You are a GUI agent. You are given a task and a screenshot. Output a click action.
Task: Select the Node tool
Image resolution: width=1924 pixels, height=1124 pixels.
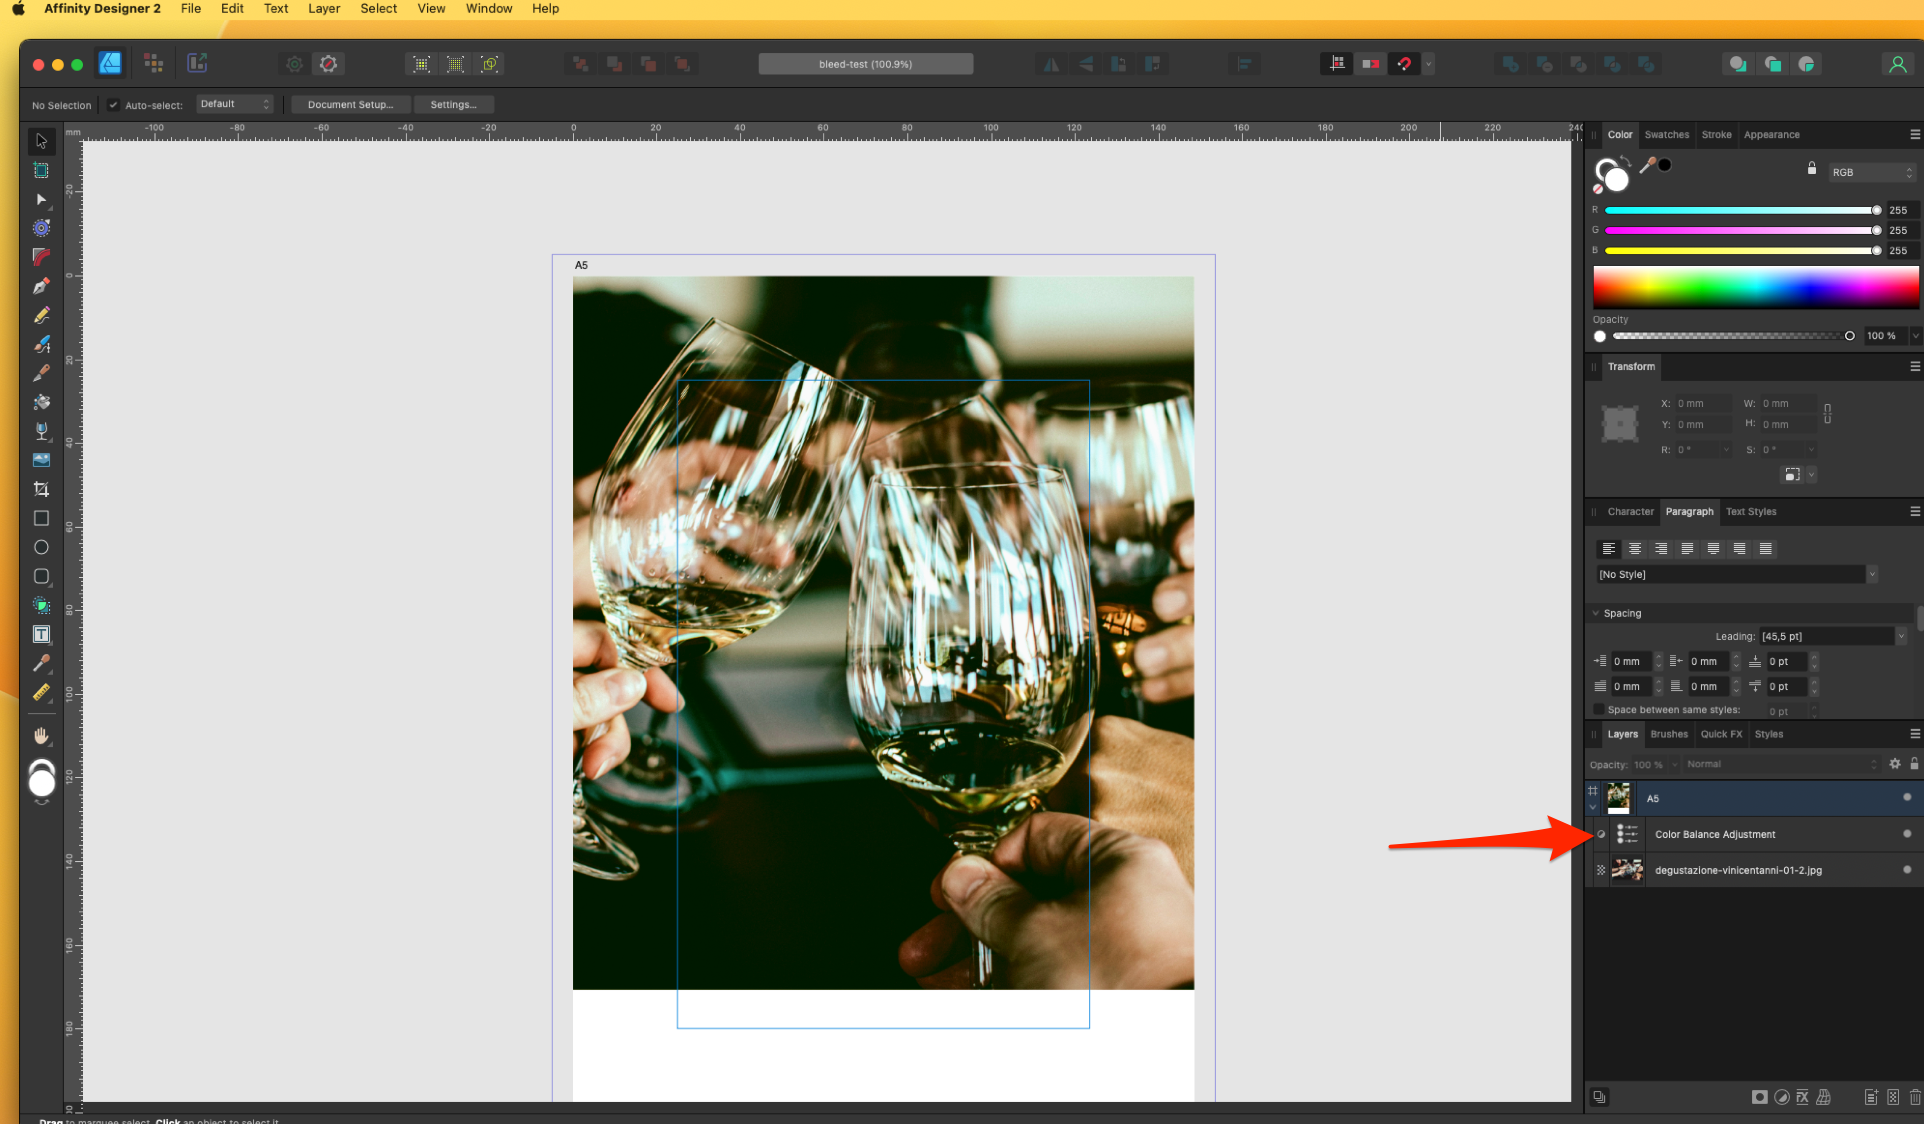point(41,199)
